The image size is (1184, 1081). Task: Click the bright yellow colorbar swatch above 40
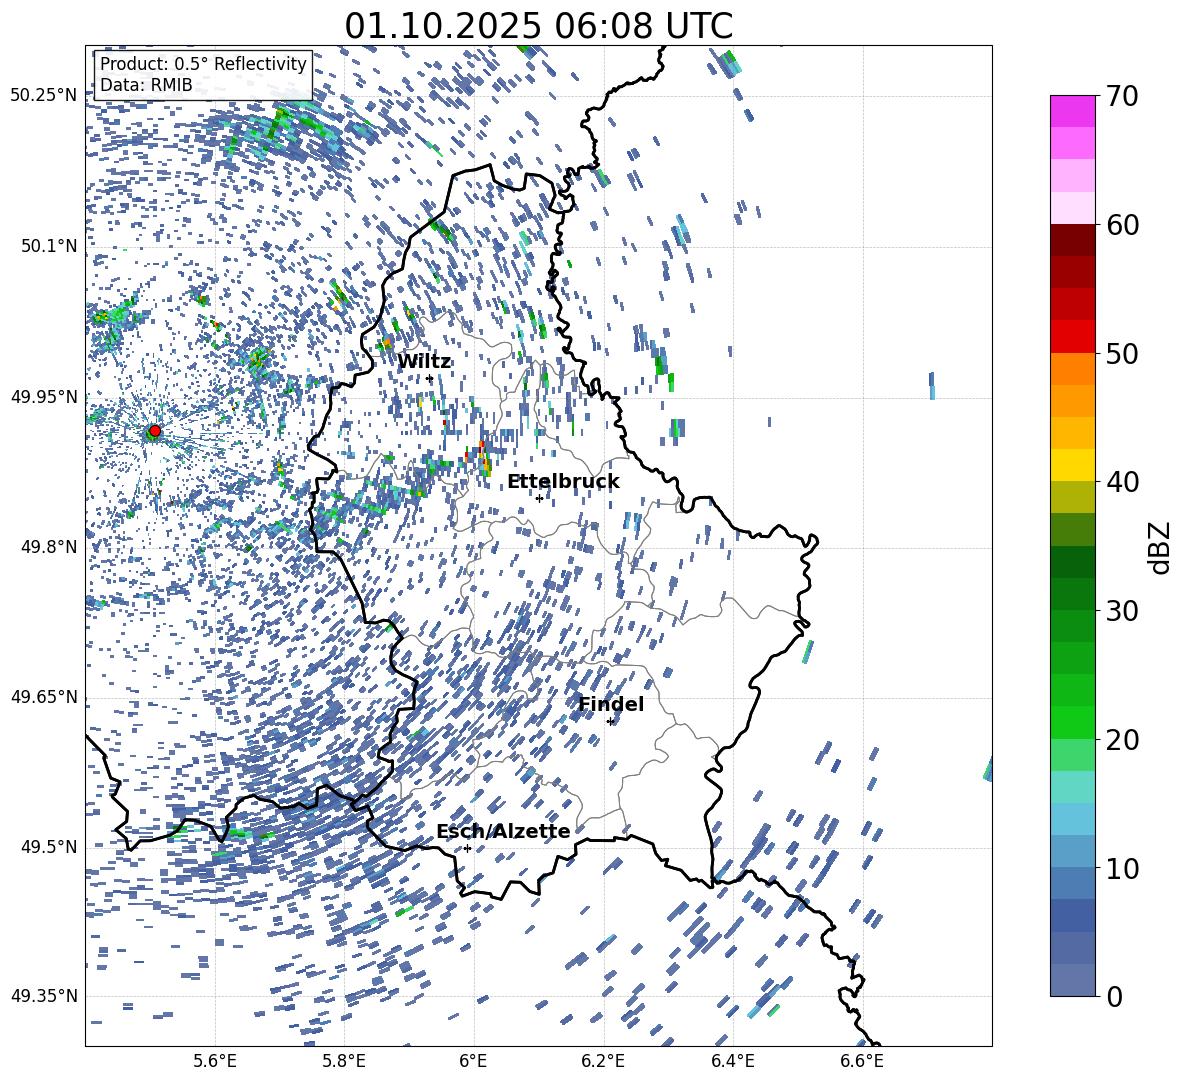1072,465
